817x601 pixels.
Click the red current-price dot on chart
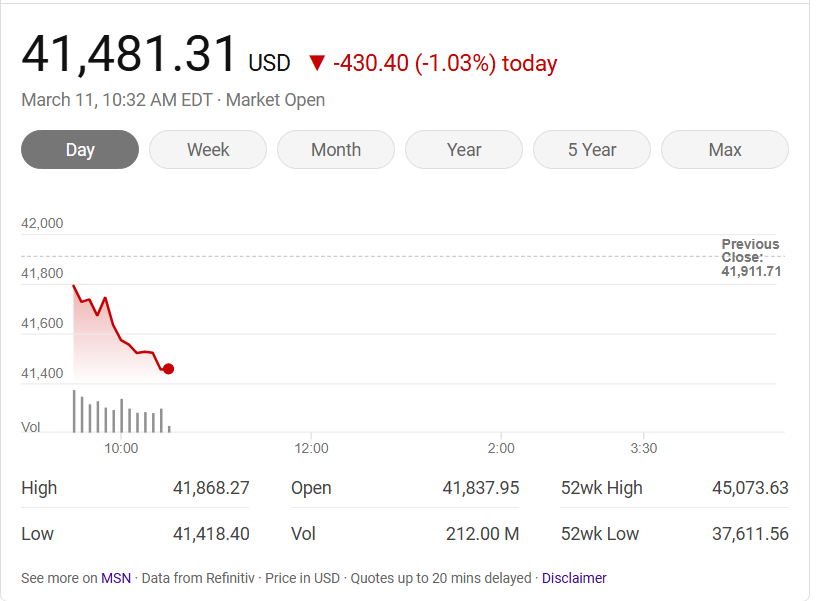[168, 369]
